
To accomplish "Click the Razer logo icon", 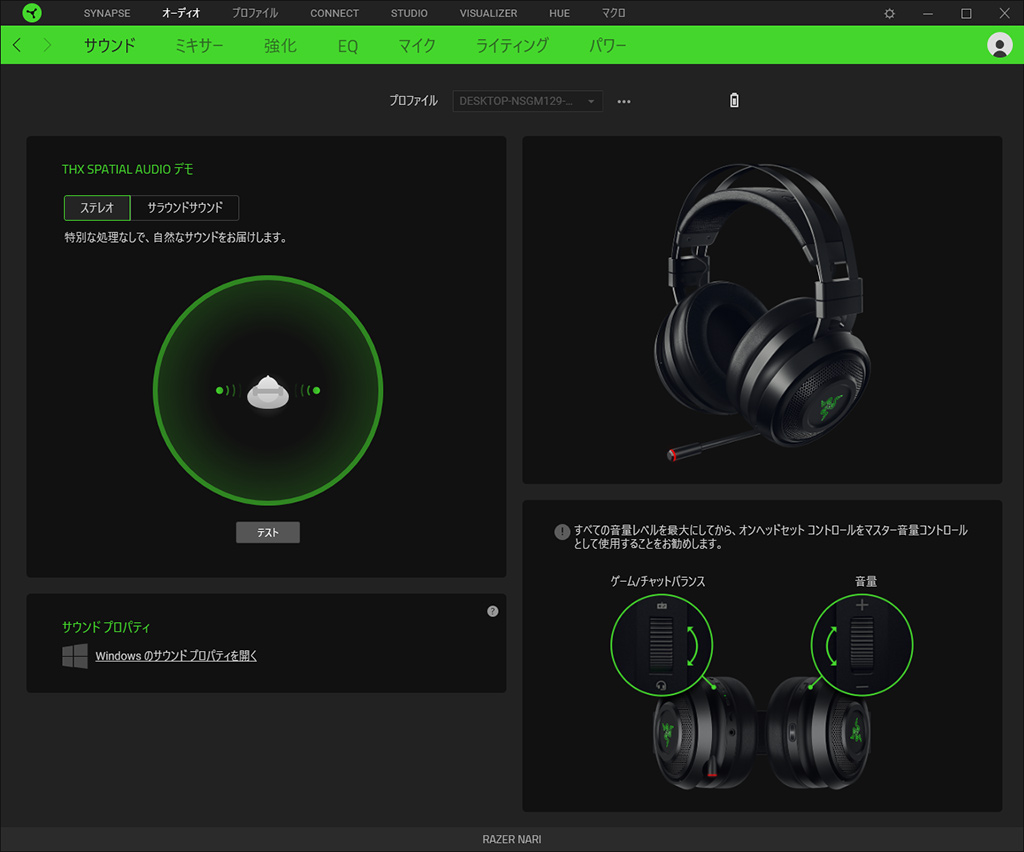I will (31, 12).
